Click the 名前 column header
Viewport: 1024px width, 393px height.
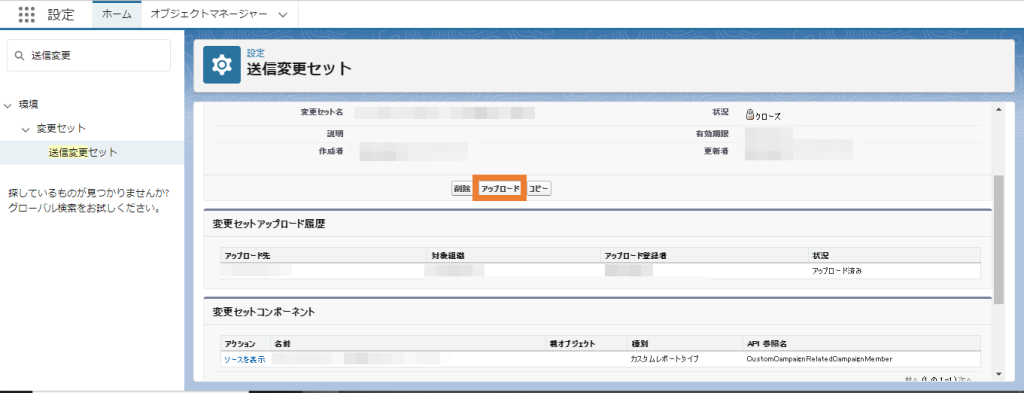pos(282,343)
